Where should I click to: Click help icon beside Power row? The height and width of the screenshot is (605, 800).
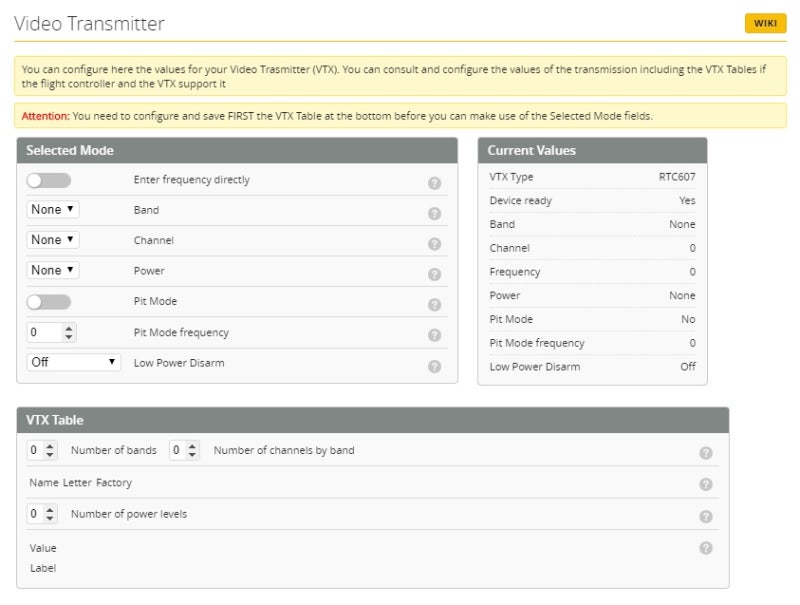(434, 274)
